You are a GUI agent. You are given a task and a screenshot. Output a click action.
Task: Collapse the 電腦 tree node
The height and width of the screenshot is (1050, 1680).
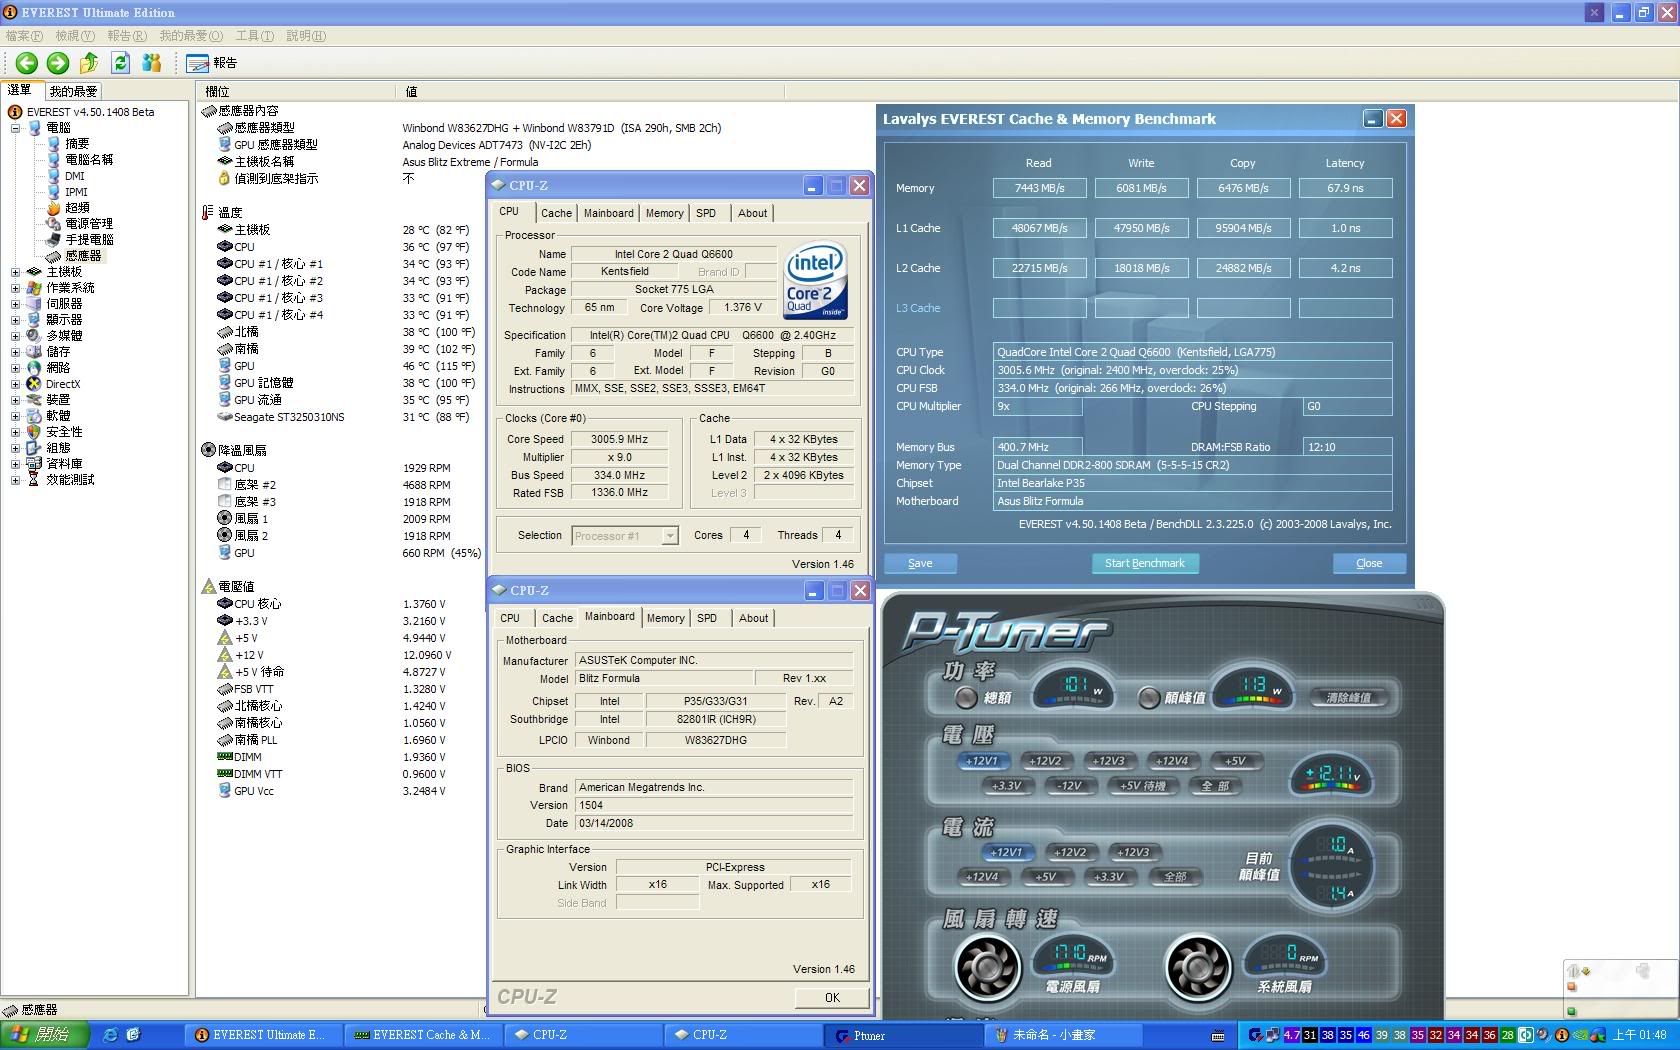coord(15,128)
